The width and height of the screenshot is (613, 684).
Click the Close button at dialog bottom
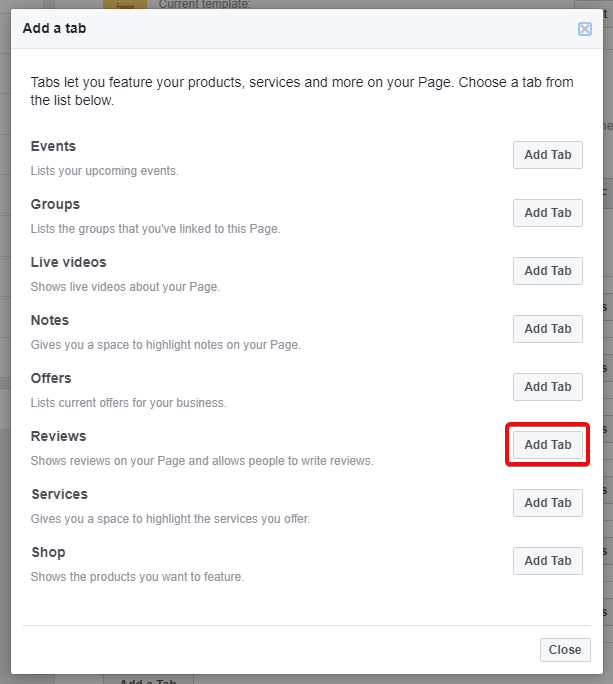pyautogui.click(x=565, y=650)
